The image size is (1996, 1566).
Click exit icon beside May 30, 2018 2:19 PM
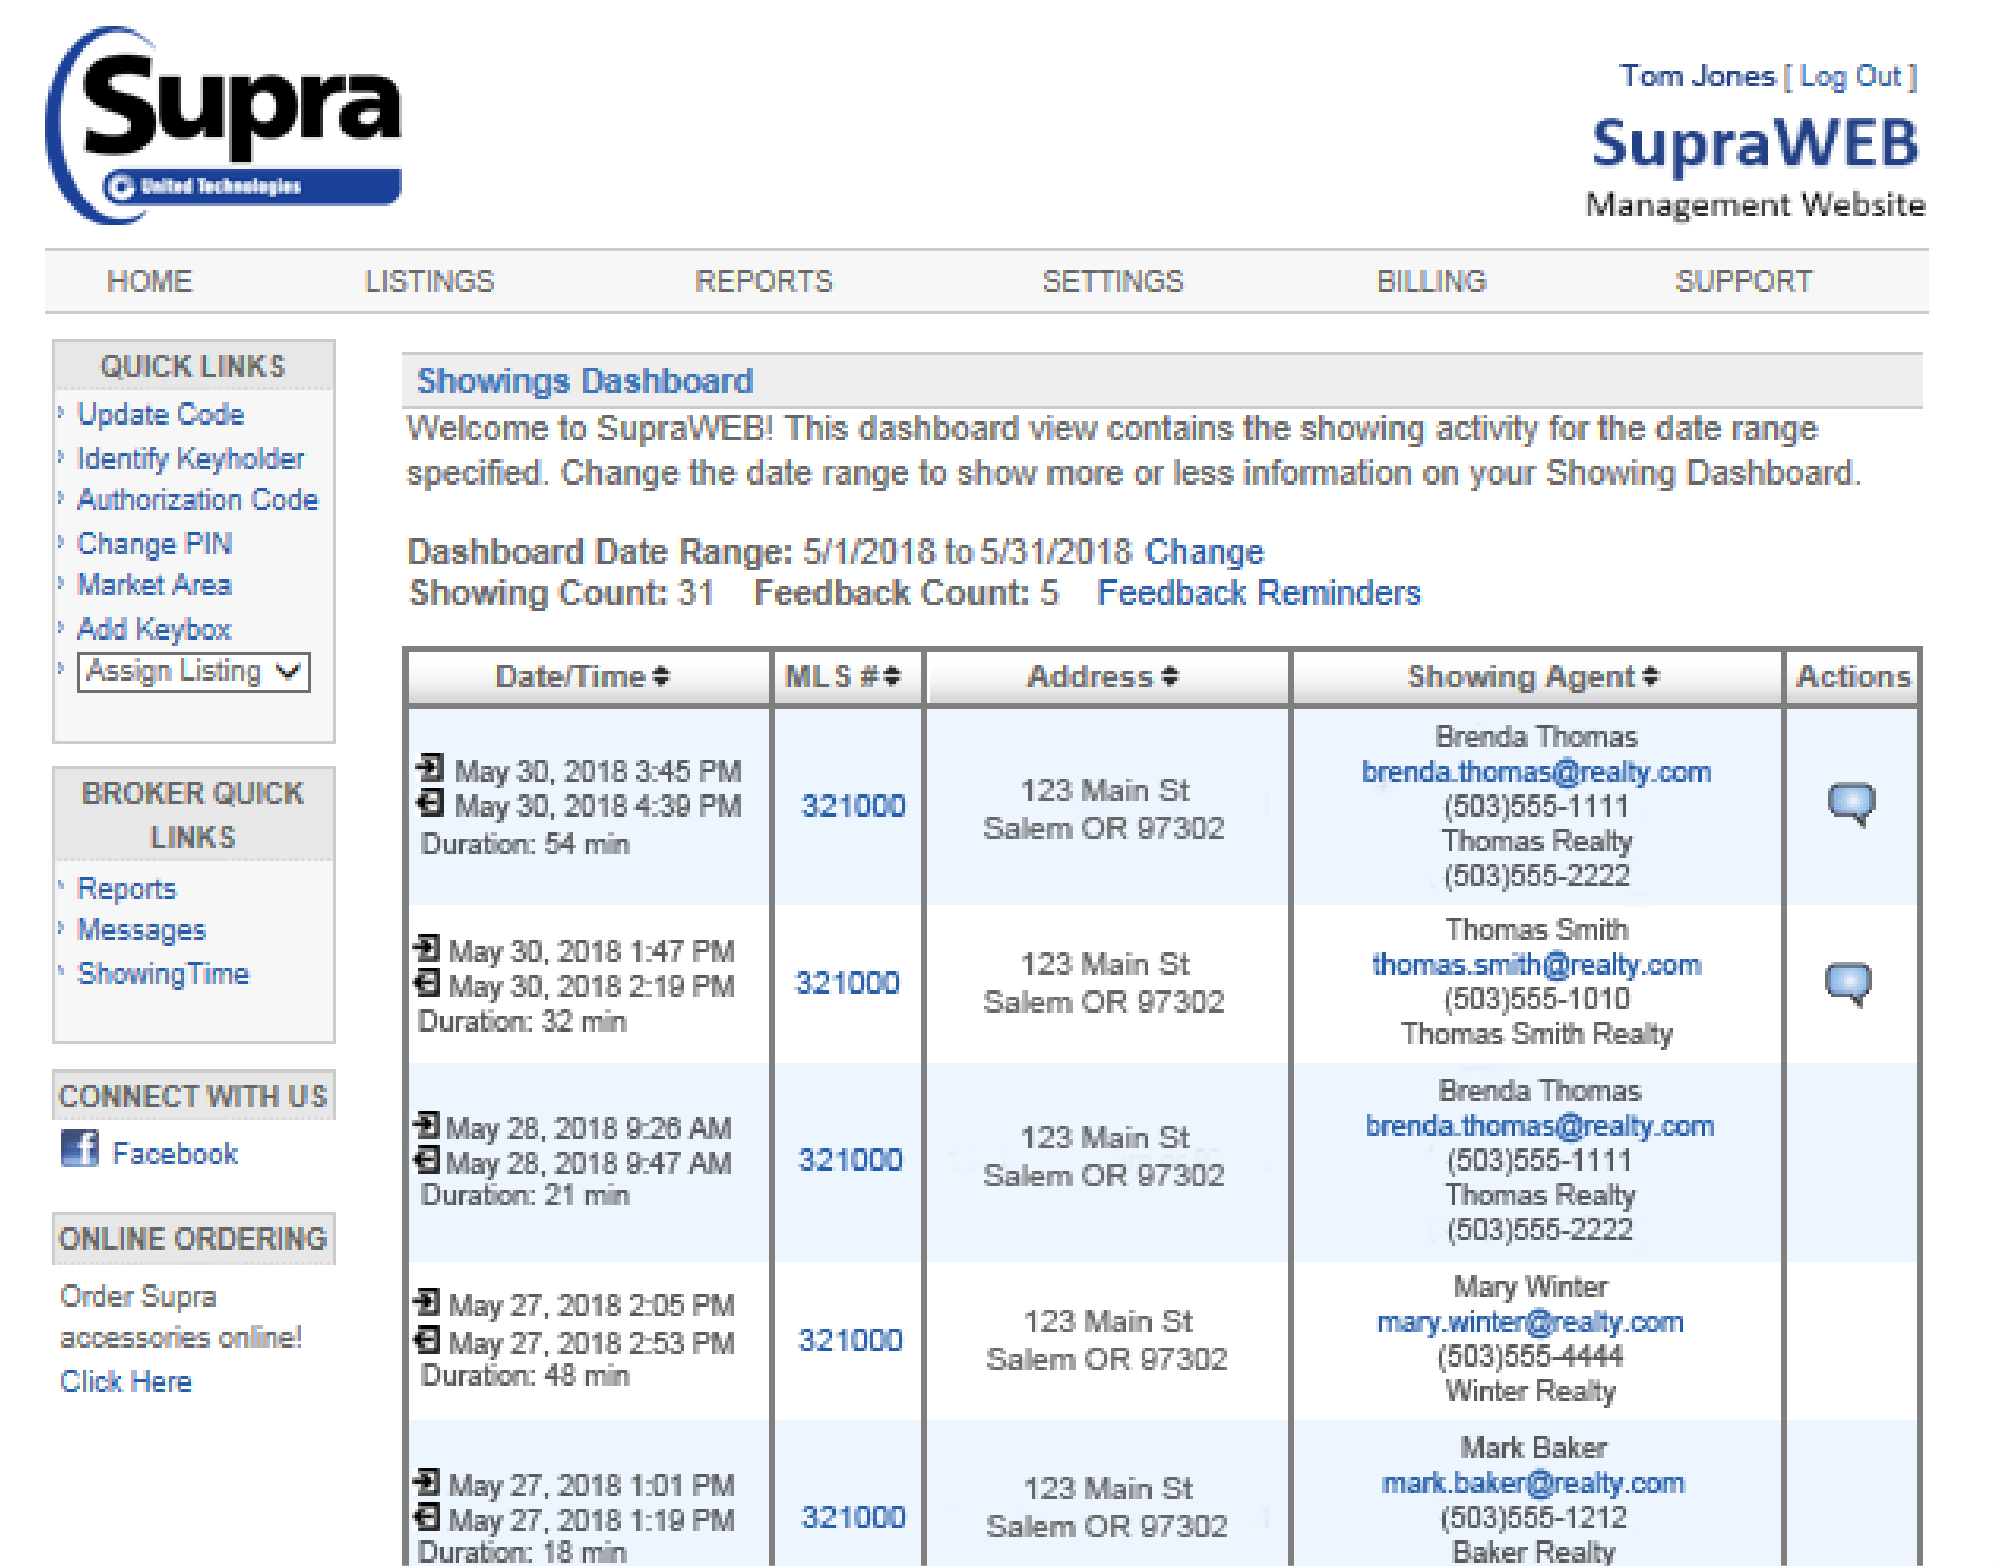pyautogui.click(x=427, y=983)
